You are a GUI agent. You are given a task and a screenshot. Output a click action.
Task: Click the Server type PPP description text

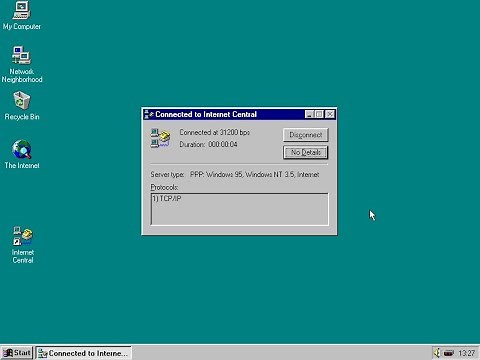coord(254,174)
